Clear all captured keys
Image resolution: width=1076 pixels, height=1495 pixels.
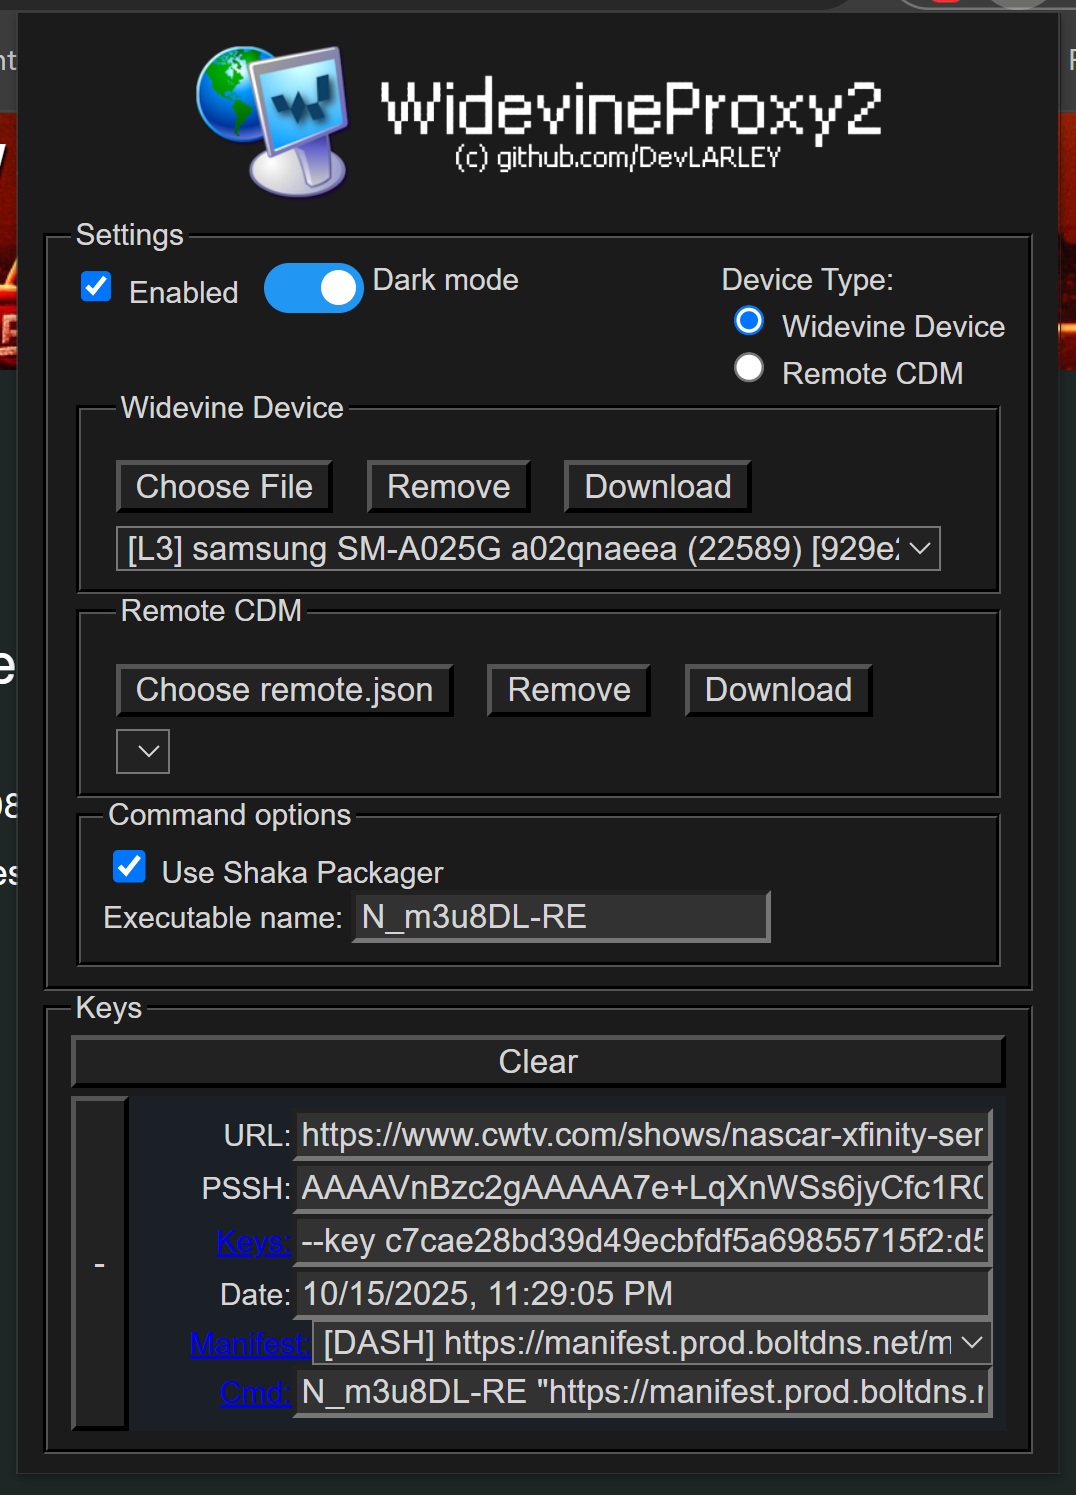pos(538,1061)
